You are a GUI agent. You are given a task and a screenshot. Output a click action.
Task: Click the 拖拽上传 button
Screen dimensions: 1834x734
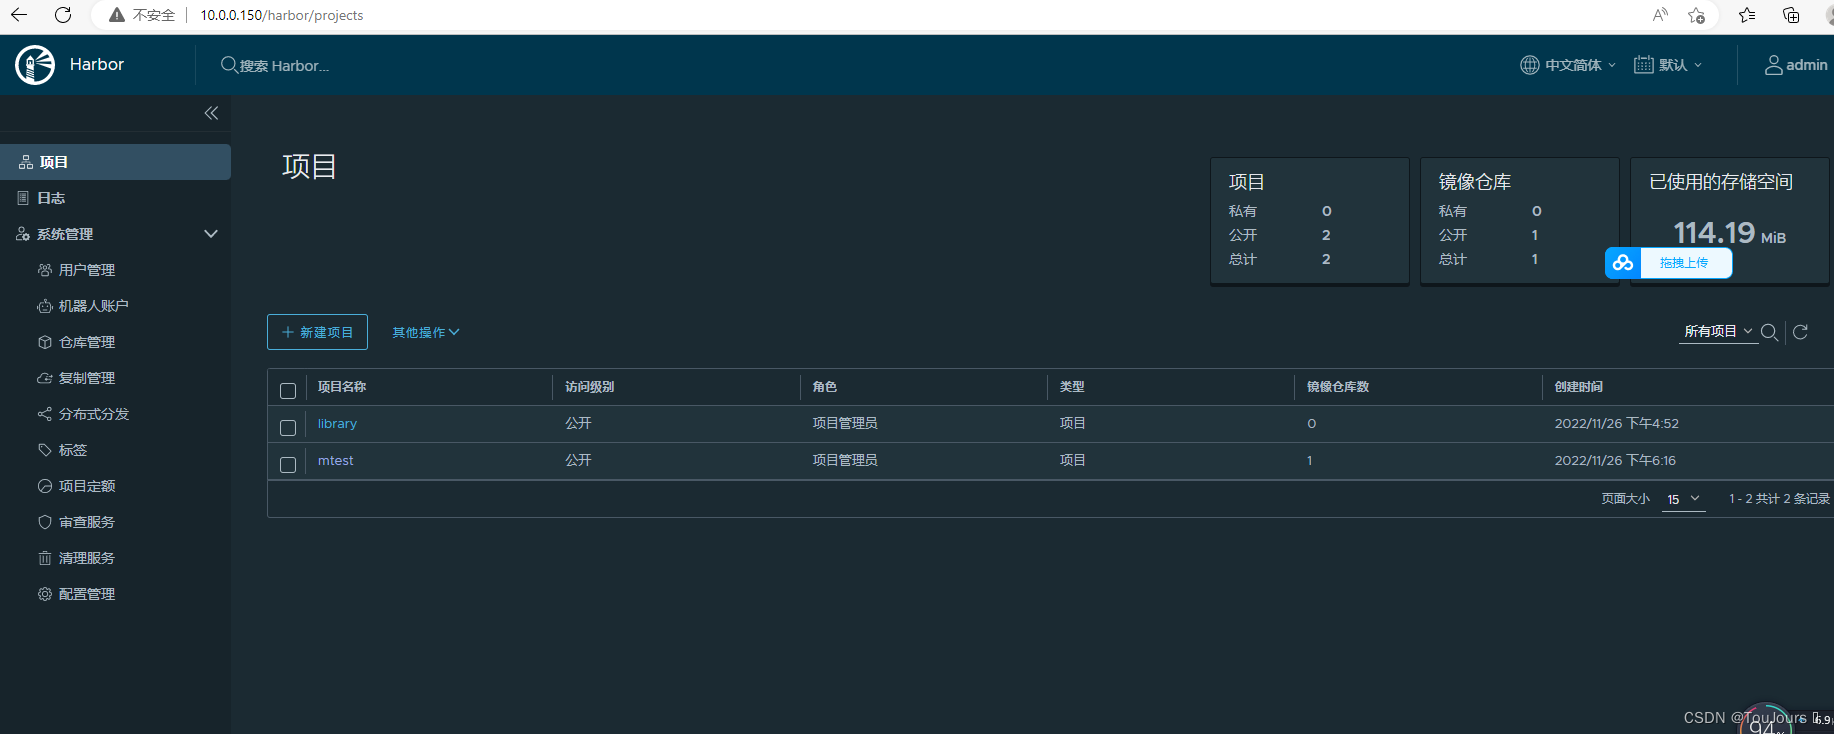coord(1684,263)
